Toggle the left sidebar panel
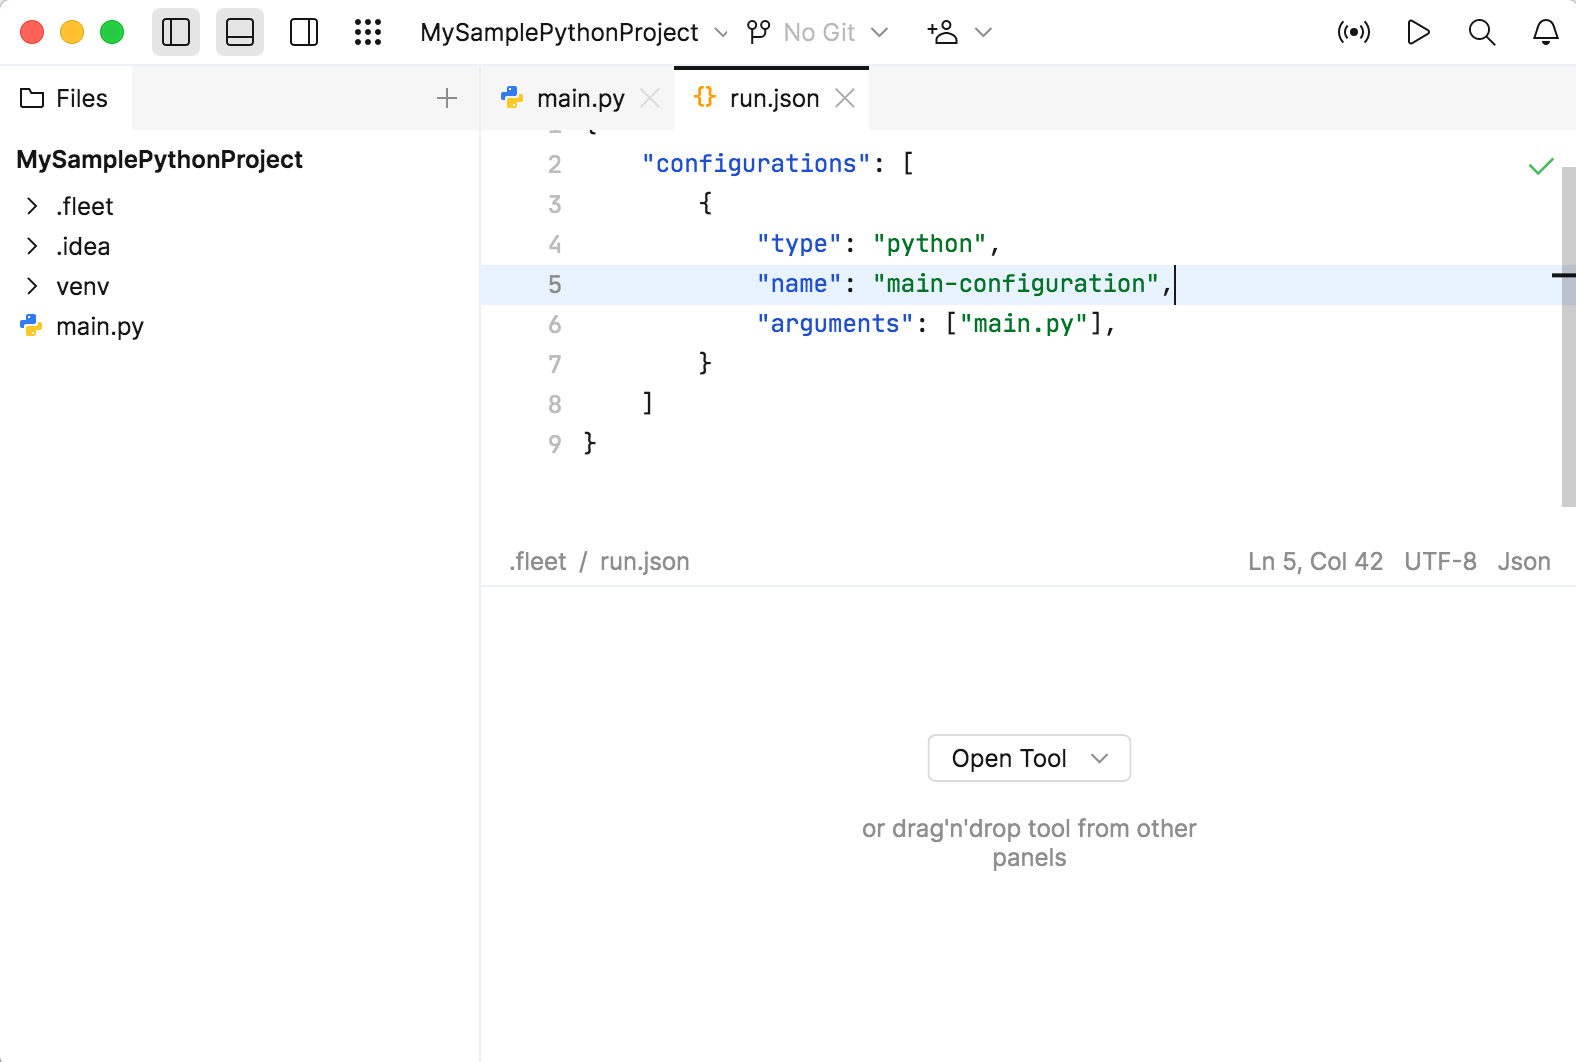Viewport: 1576px width, 1062px height. coord(176,32)
